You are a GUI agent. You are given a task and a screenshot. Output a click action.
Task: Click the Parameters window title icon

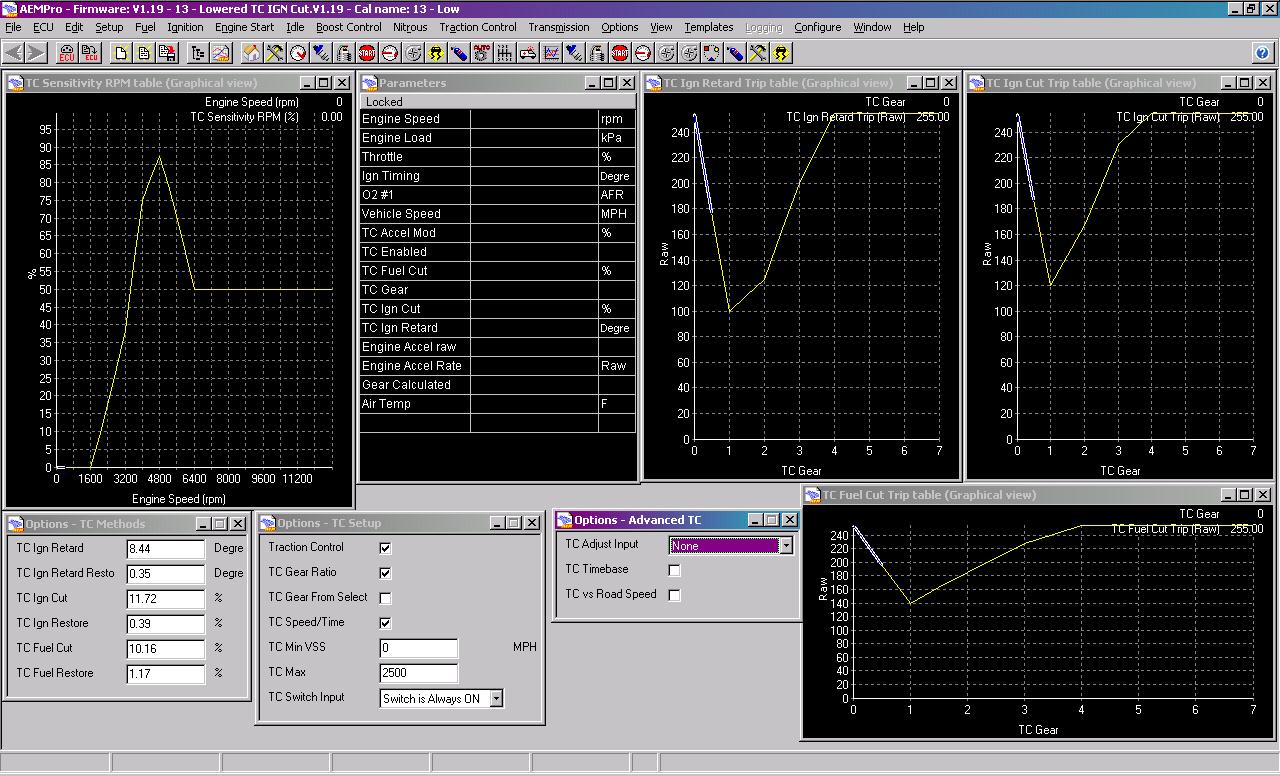tap(370, 83)
